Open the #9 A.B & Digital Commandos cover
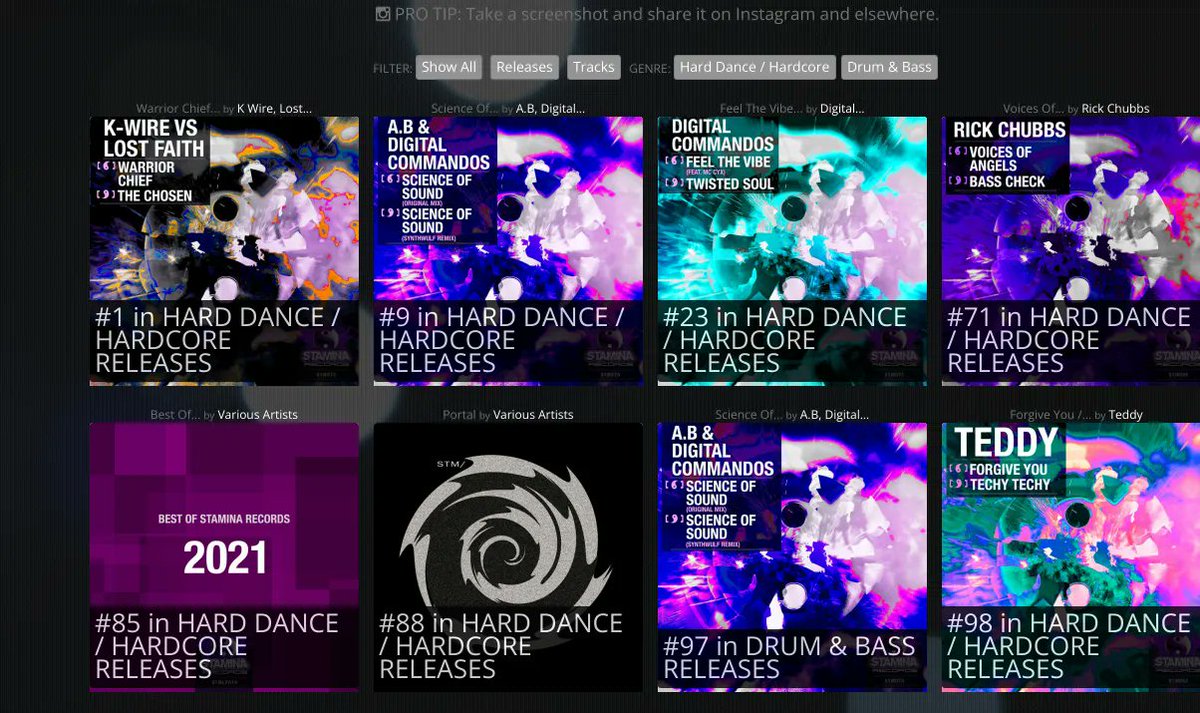 tap(508, 251)
